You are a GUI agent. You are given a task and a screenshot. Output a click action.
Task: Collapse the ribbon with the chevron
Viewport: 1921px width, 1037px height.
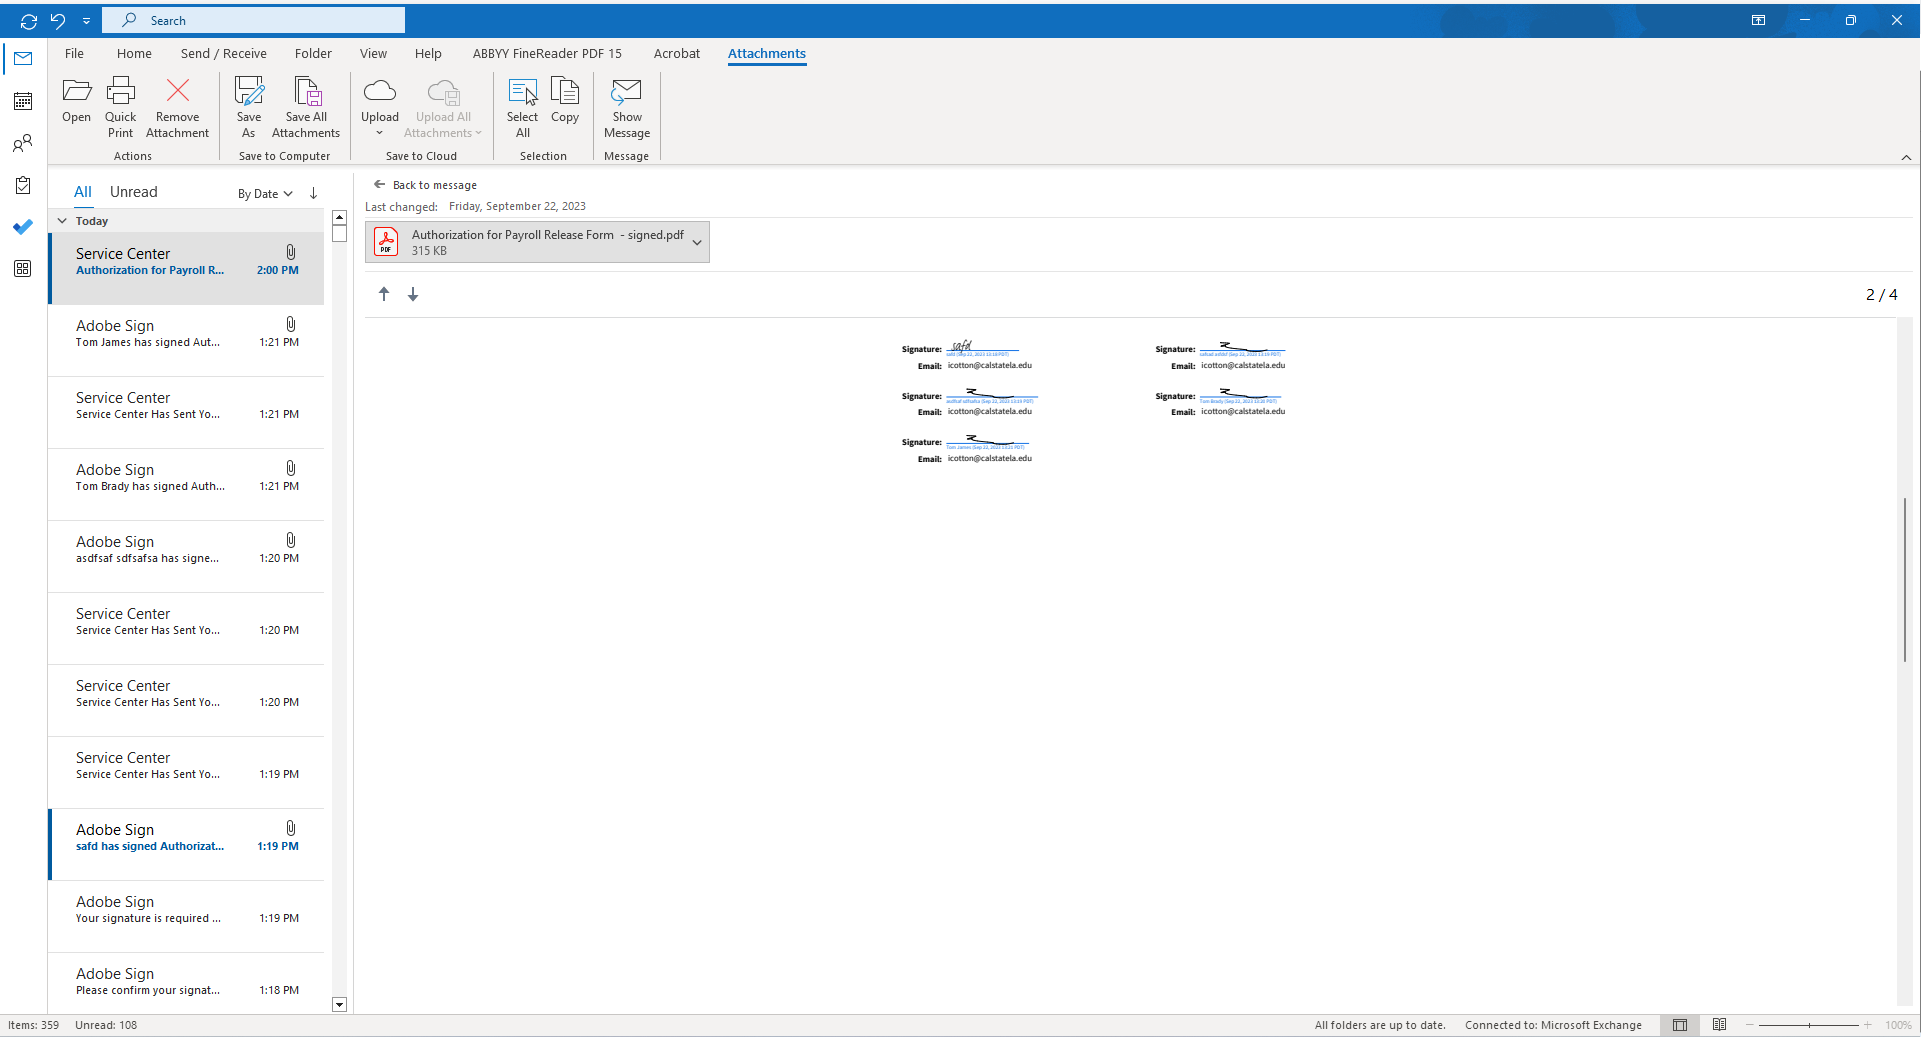point(1906,157)
